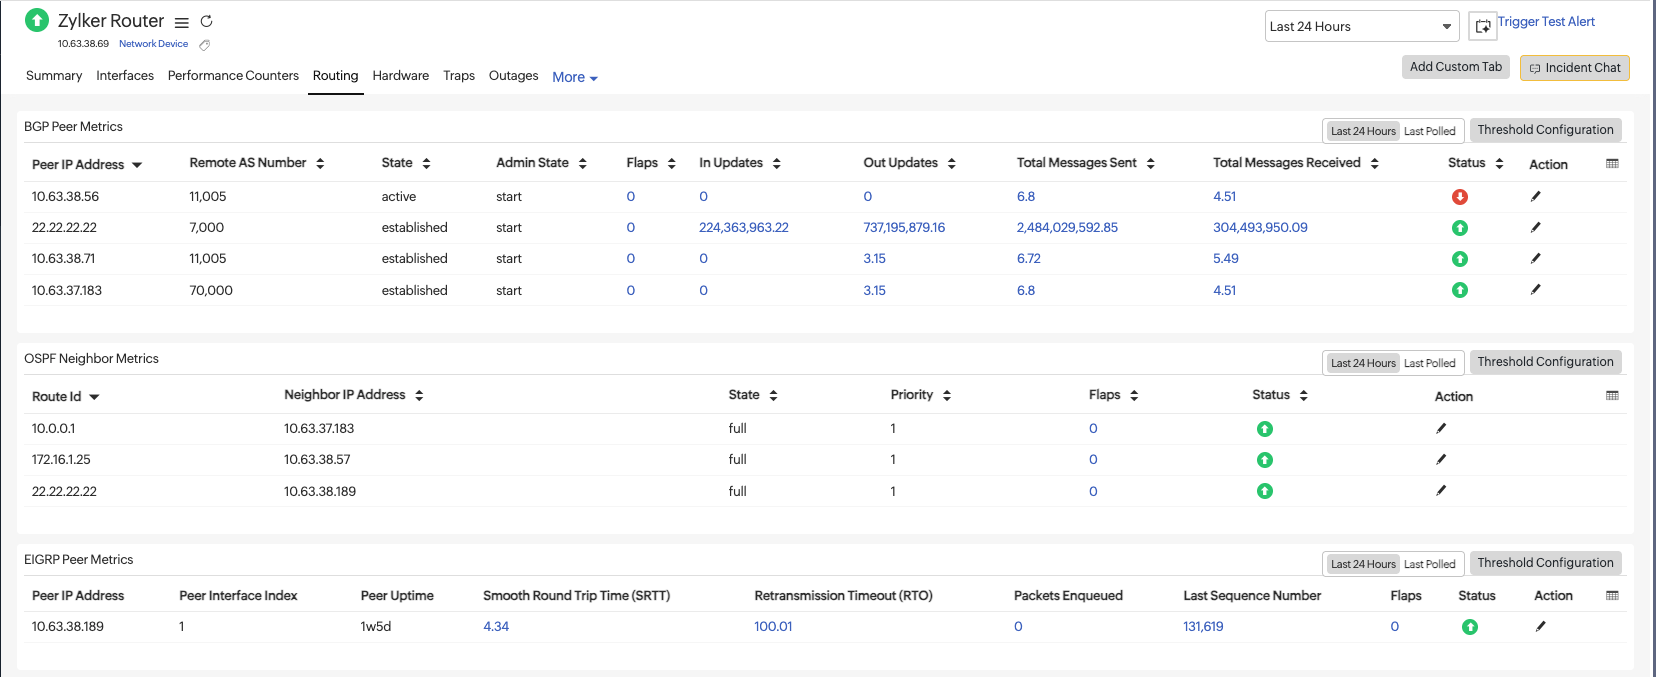Click the edit pencil for BGP peer 10.63.38.56

pos(1535,197)
